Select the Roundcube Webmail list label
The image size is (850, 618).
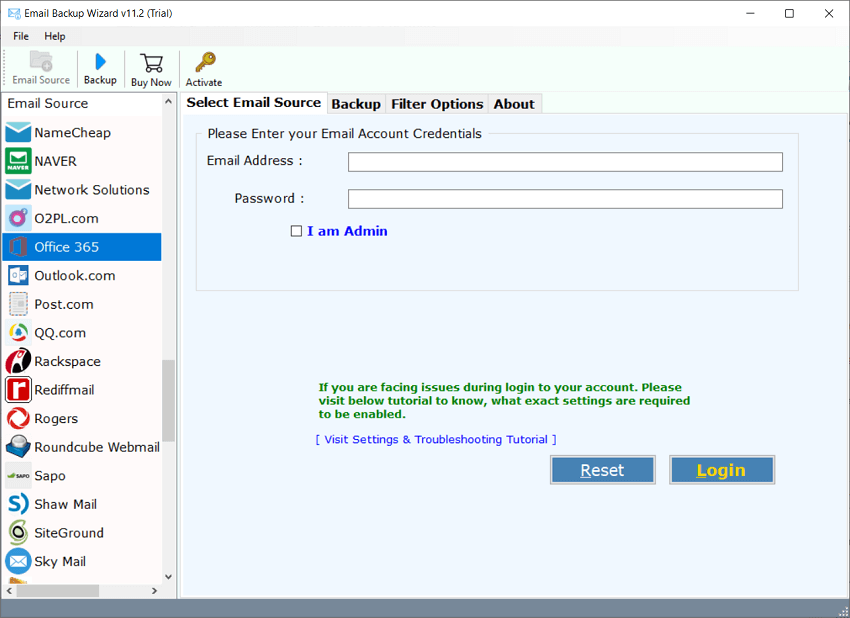[x=97, y=447]
